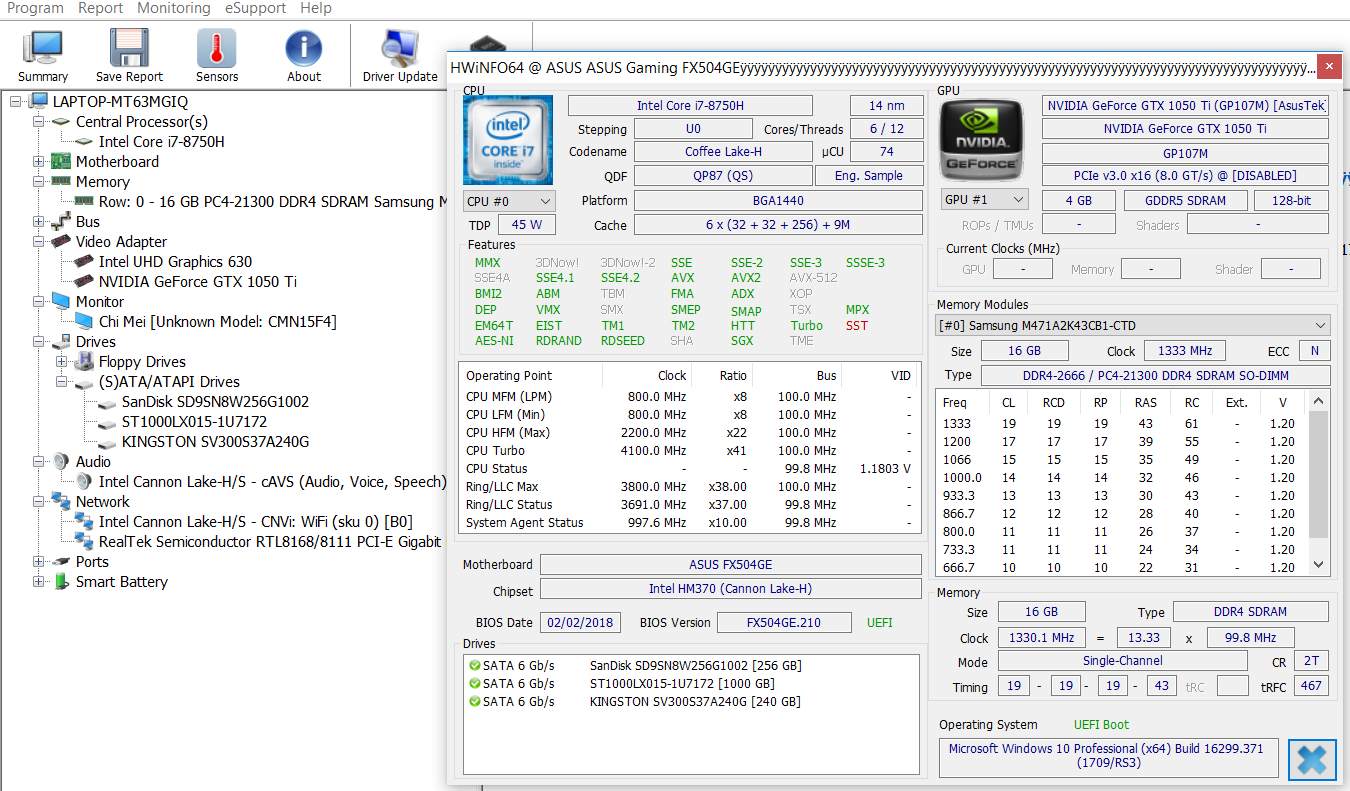The width and height of the screenshot is (1350, 791).
Task: Click the NVIDIA GeForce logo
Action: pos(983,139)
